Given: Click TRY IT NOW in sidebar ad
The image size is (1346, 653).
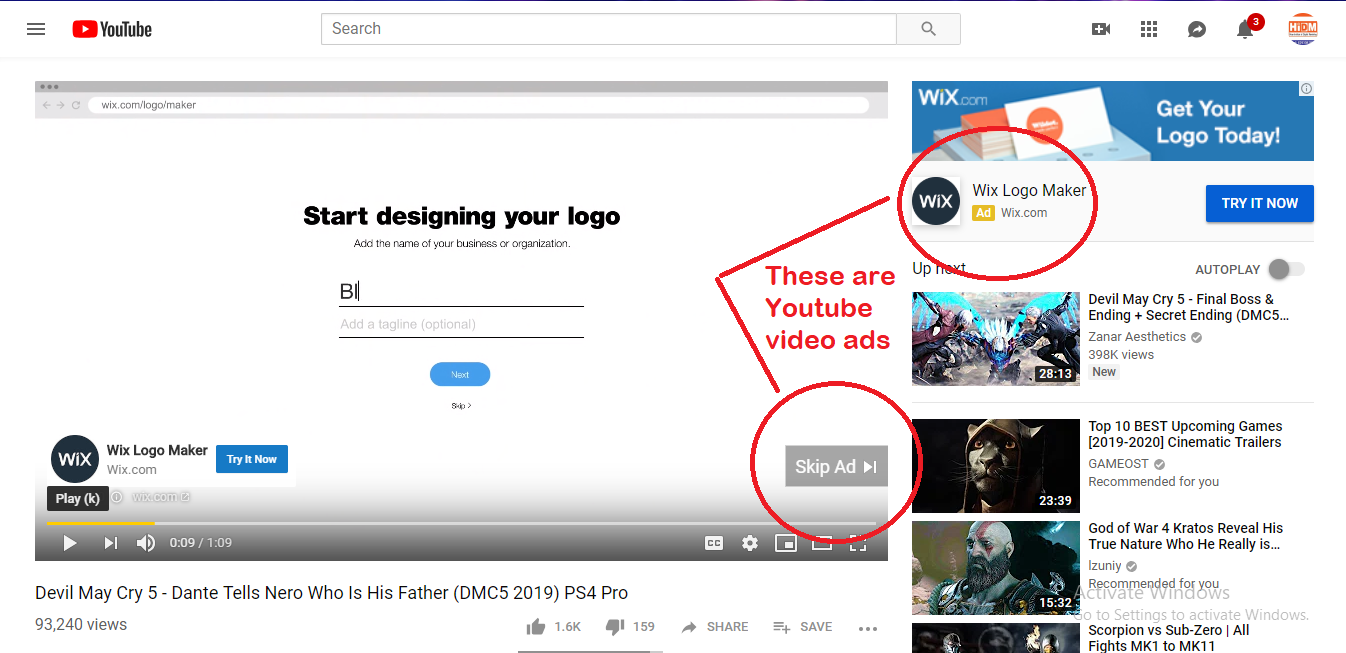Looking at the screenshot, I should click(x=1260, y=203).
